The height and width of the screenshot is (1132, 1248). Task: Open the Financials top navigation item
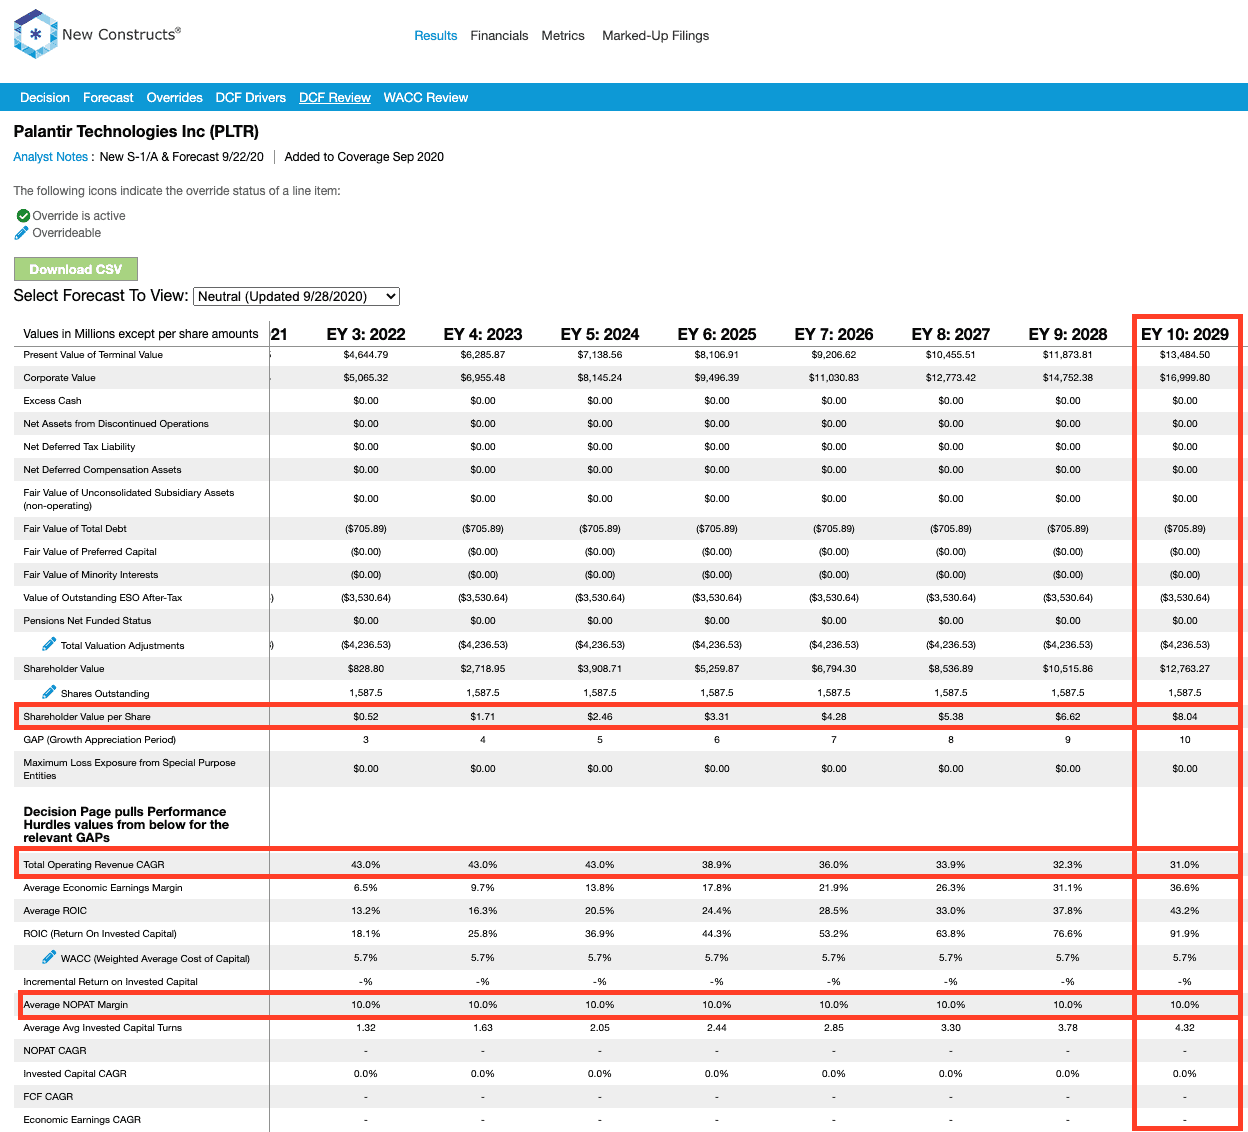[x=499, y=35]
